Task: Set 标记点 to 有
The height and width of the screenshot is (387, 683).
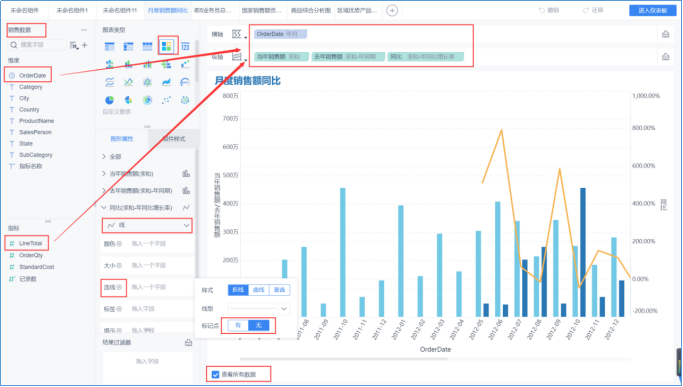Action: (x=238, y=326)
